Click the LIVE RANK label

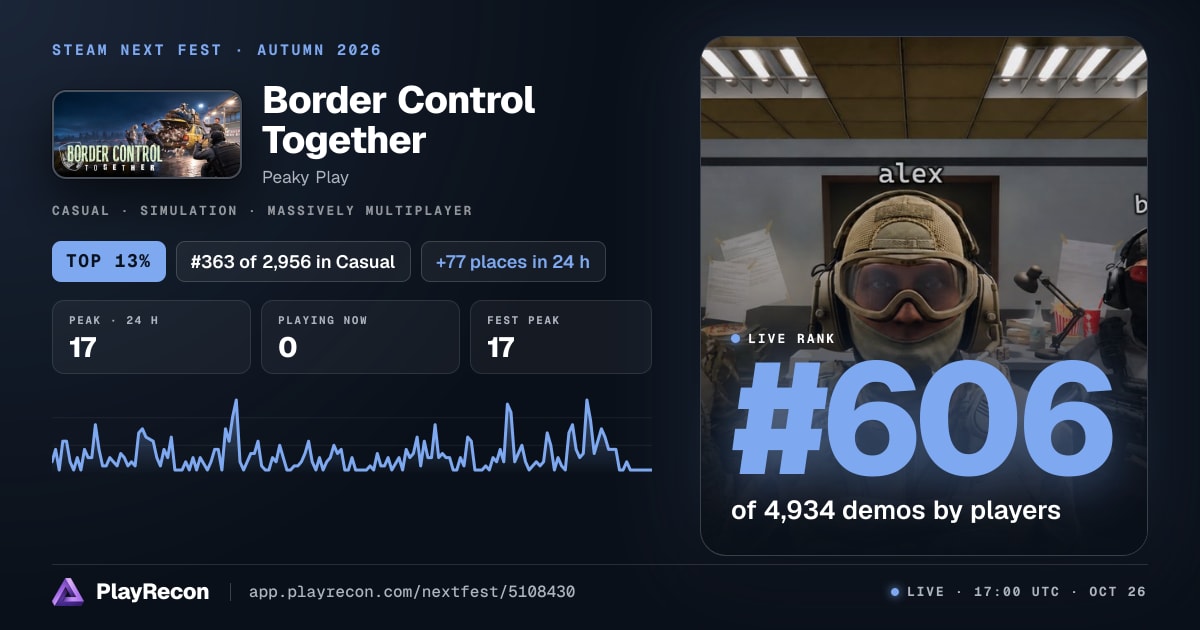[791, 339]
